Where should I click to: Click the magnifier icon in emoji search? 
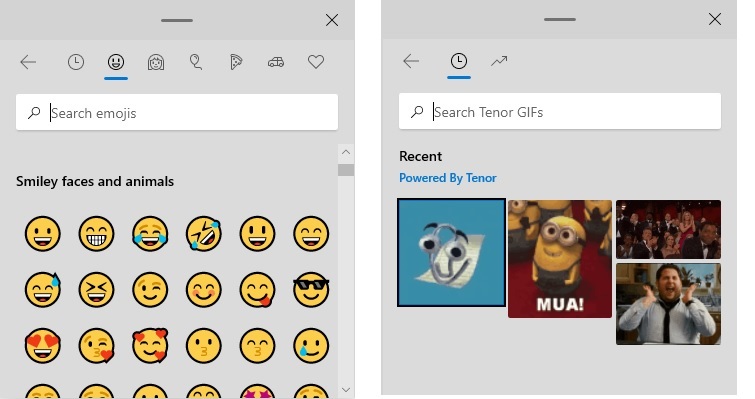pos(34,113)
